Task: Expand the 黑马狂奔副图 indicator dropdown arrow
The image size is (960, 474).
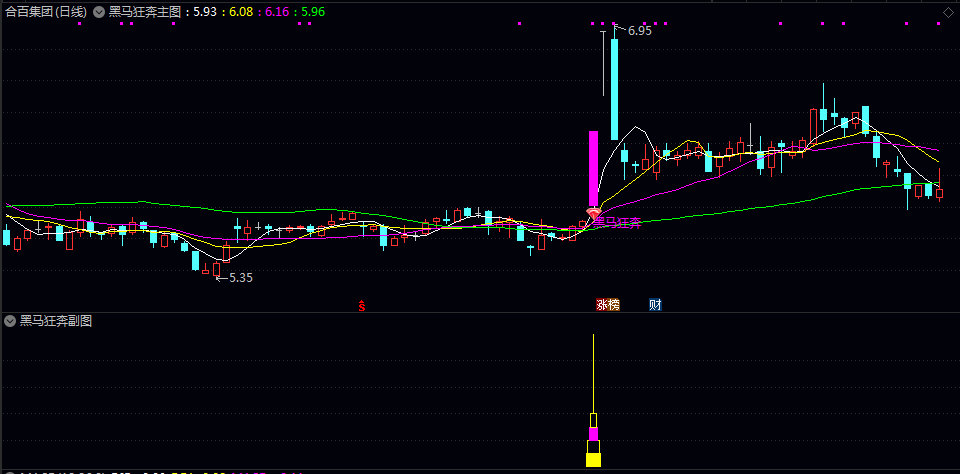Action: [x=9, y=321]
